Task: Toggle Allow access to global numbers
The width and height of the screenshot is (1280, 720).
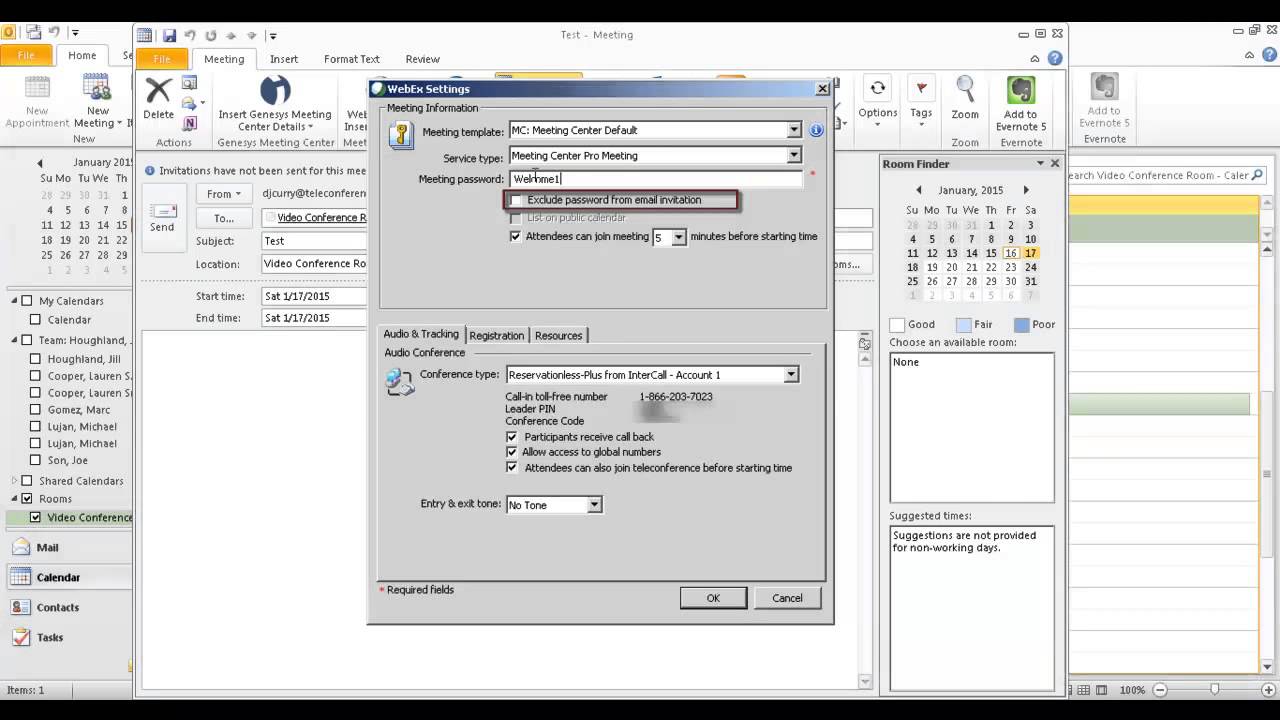Action: point(512,452)
